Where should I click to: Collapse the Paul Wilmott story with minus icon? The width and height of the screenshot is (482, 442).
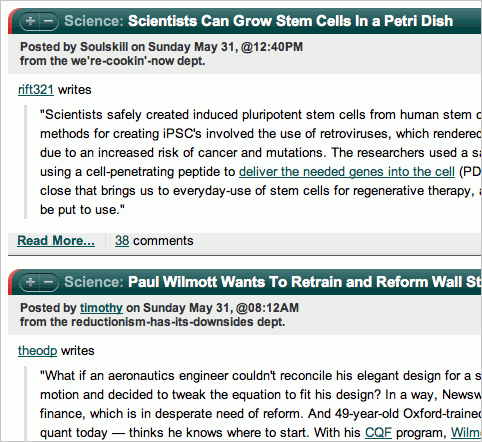point(49,282)
